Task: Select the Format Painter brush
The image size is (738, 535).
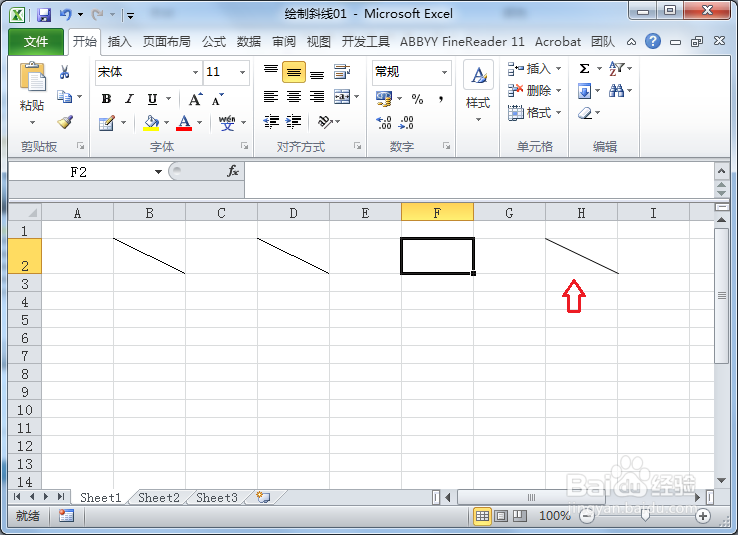Action: pos(65,122)
